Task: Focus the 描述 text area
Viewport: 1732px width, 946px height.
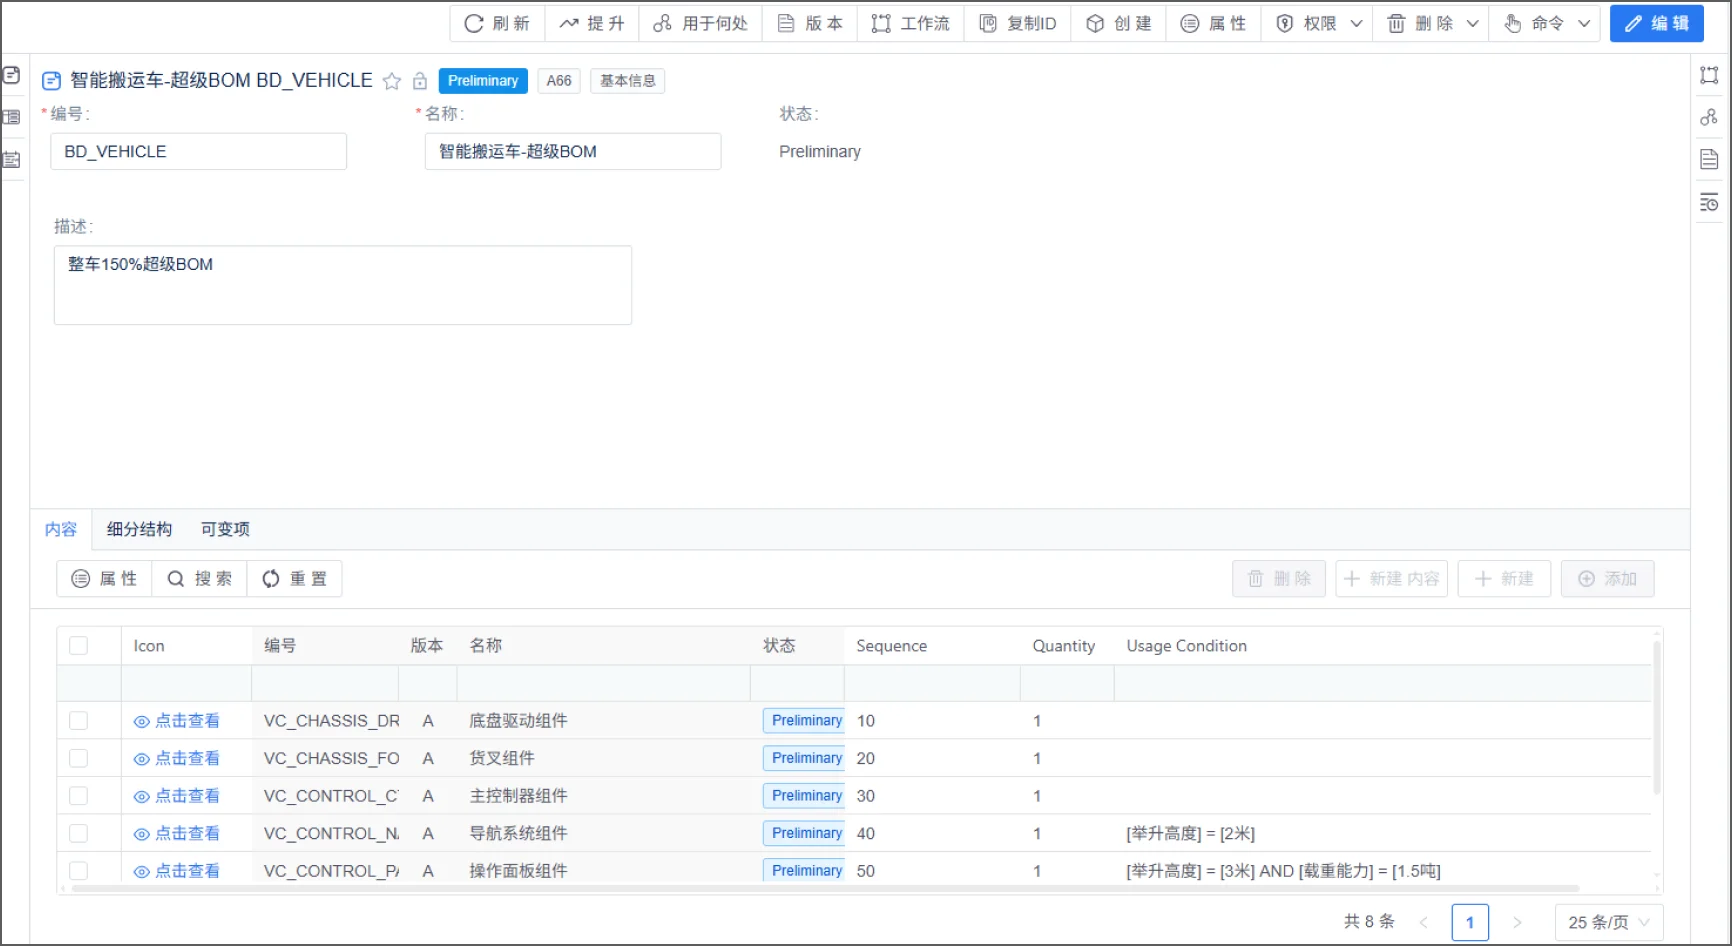Action: tap(343, 285)
